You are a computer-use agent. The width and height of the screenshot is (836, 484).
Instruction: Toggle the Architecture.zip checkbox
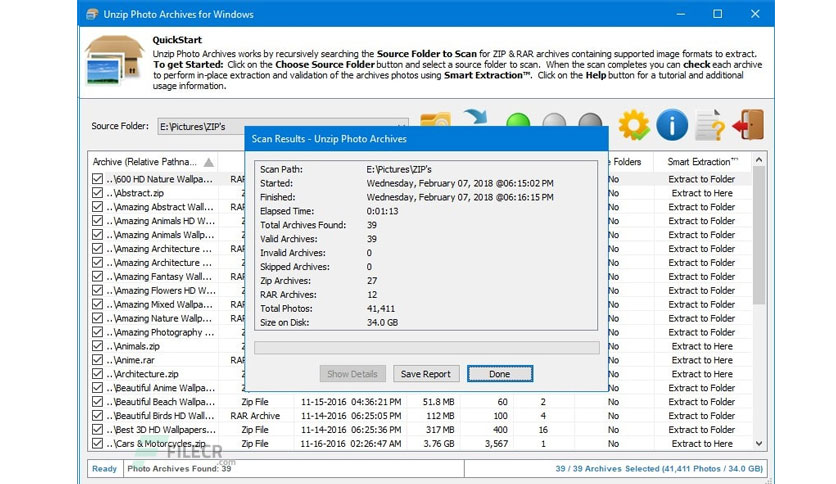tap(97, 373)
